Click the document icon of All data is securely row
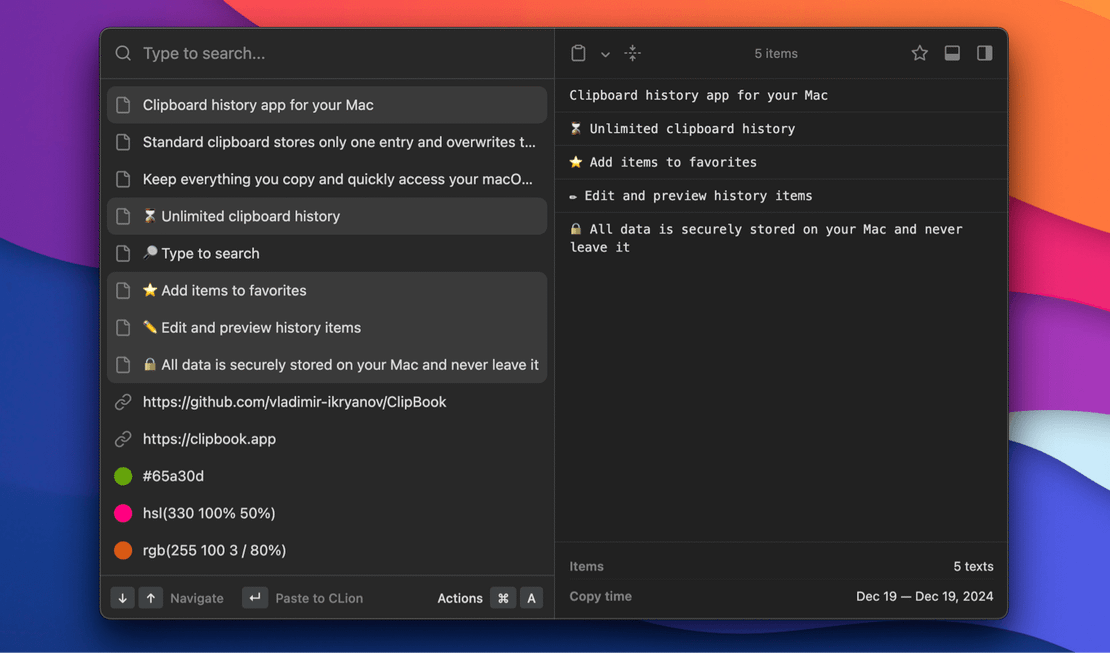Image resolution: width=1110 pixels, height=653 pixels. click(x=123, y=365)
